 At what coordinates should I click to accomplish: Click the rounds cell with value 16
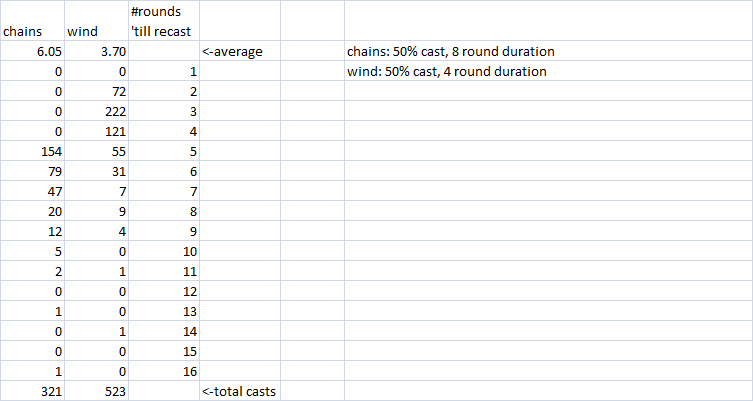pyautogui.click(x=164, y=371)
